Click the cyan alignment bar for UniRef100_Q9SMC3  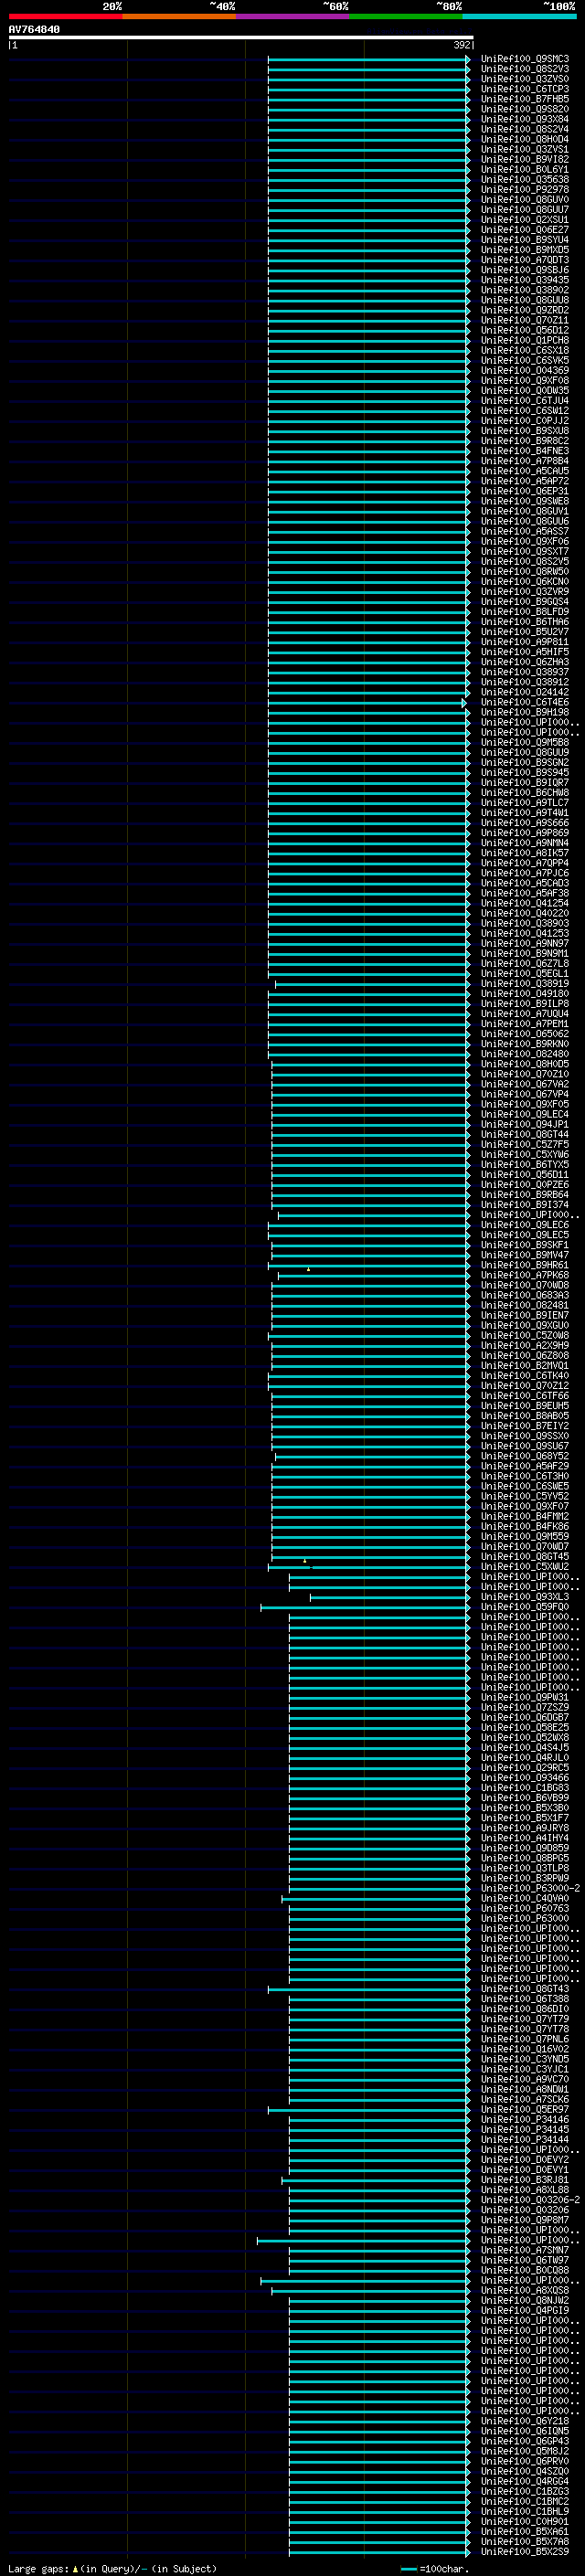pos(369,60)
